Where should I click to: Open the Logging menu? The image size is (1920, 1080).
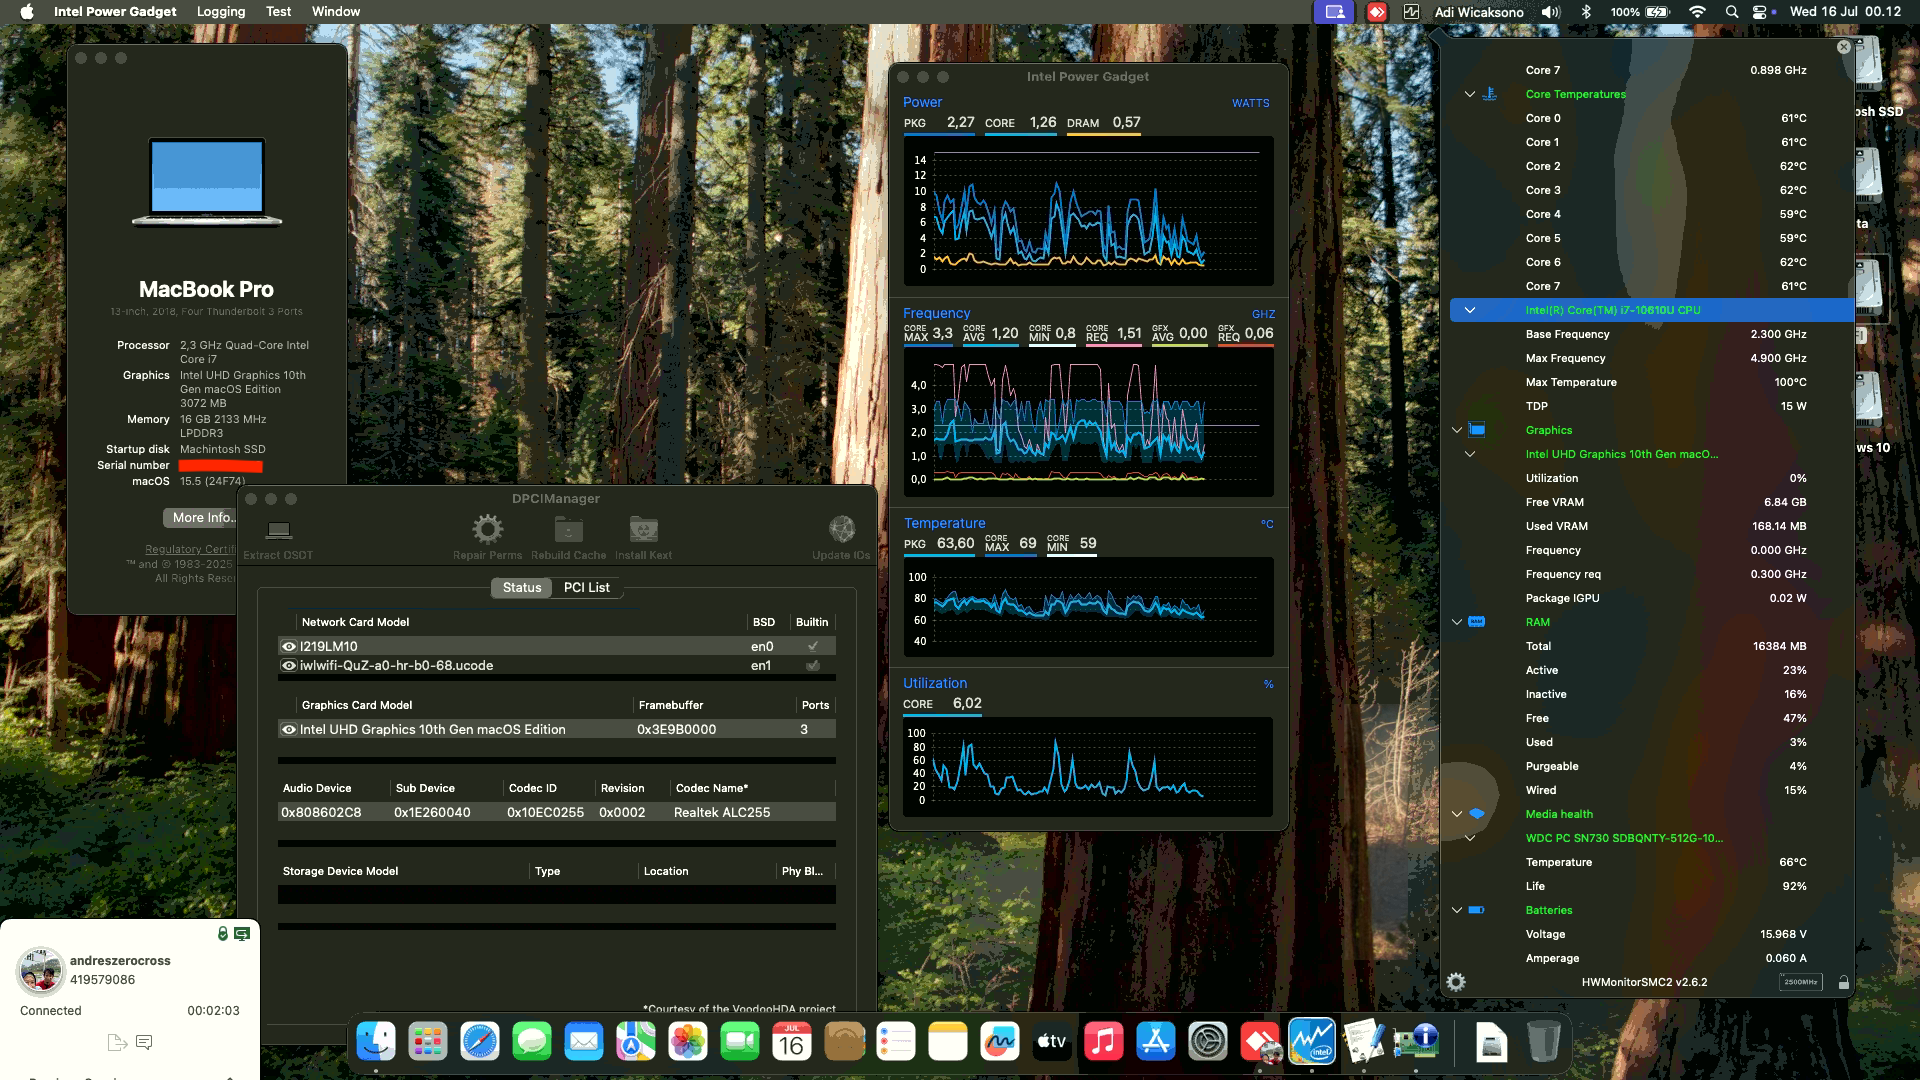point(221,11)
